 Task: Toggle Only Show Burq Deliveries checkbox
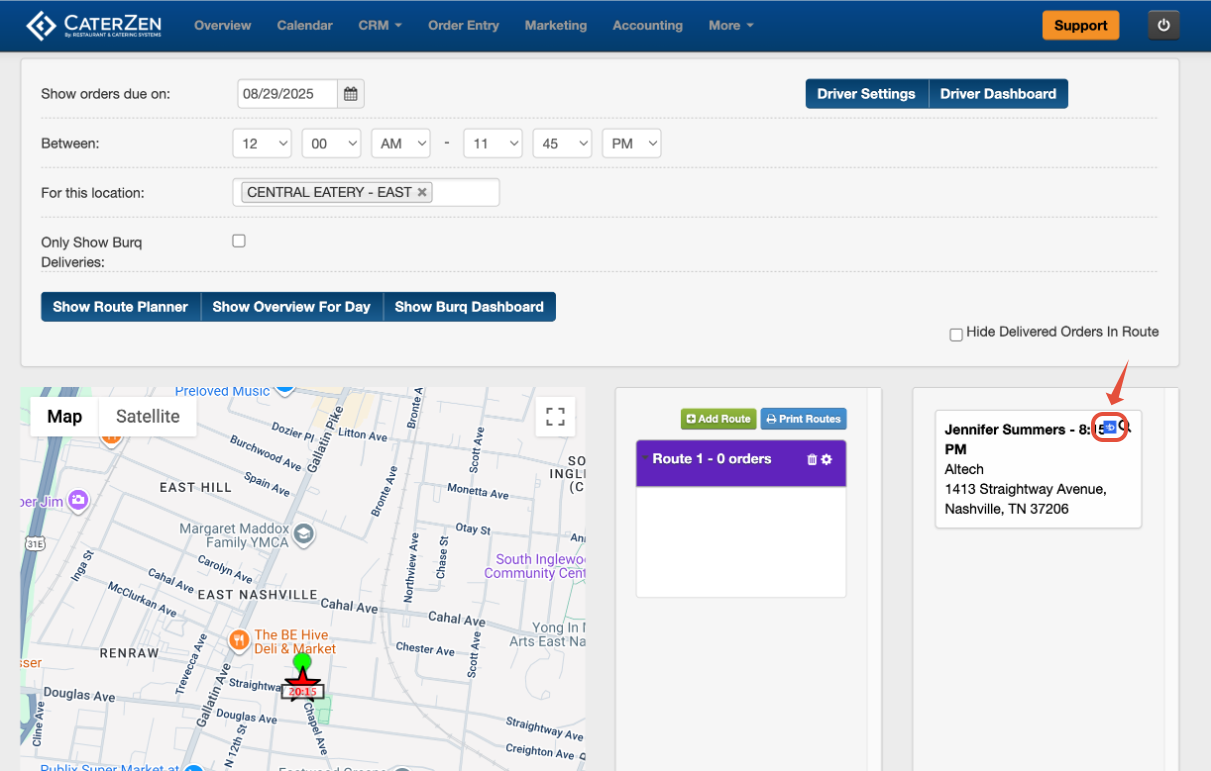239,241
